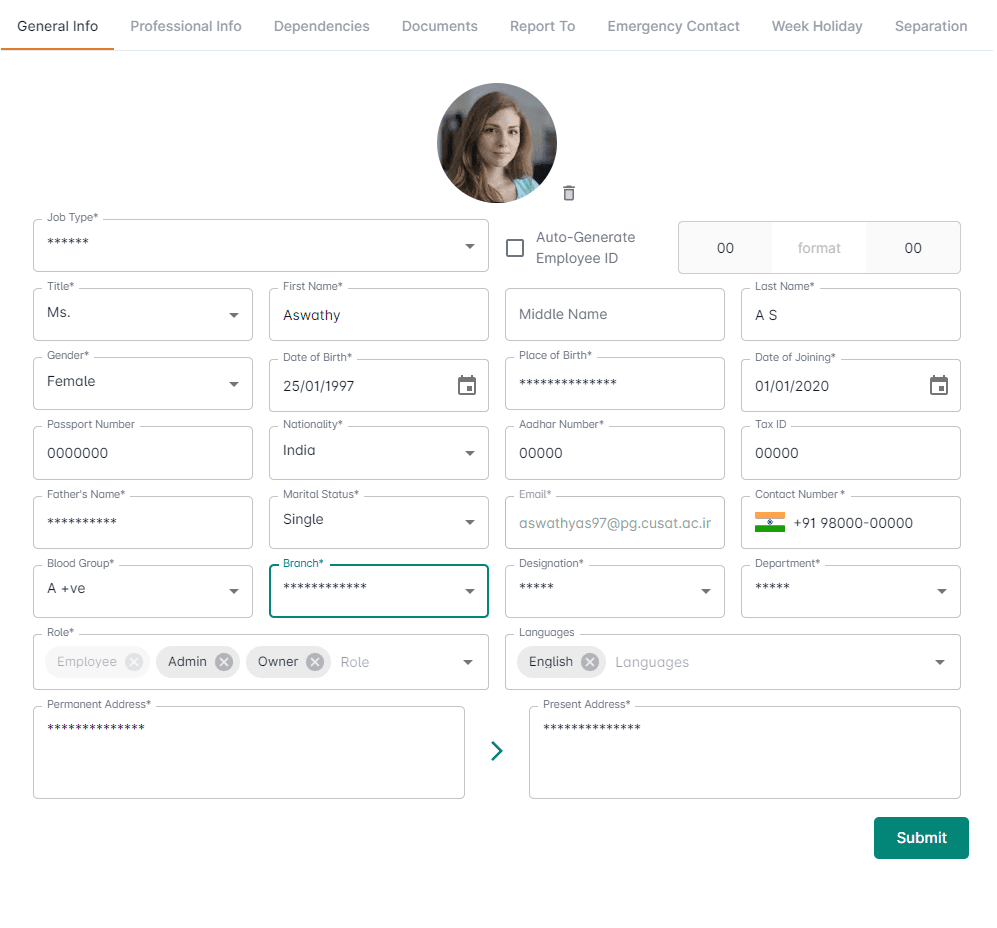The height and width of the screenshot is (928, 997).
Task: Open the Date of Birth calendar picker
Action: click(467, 386)
